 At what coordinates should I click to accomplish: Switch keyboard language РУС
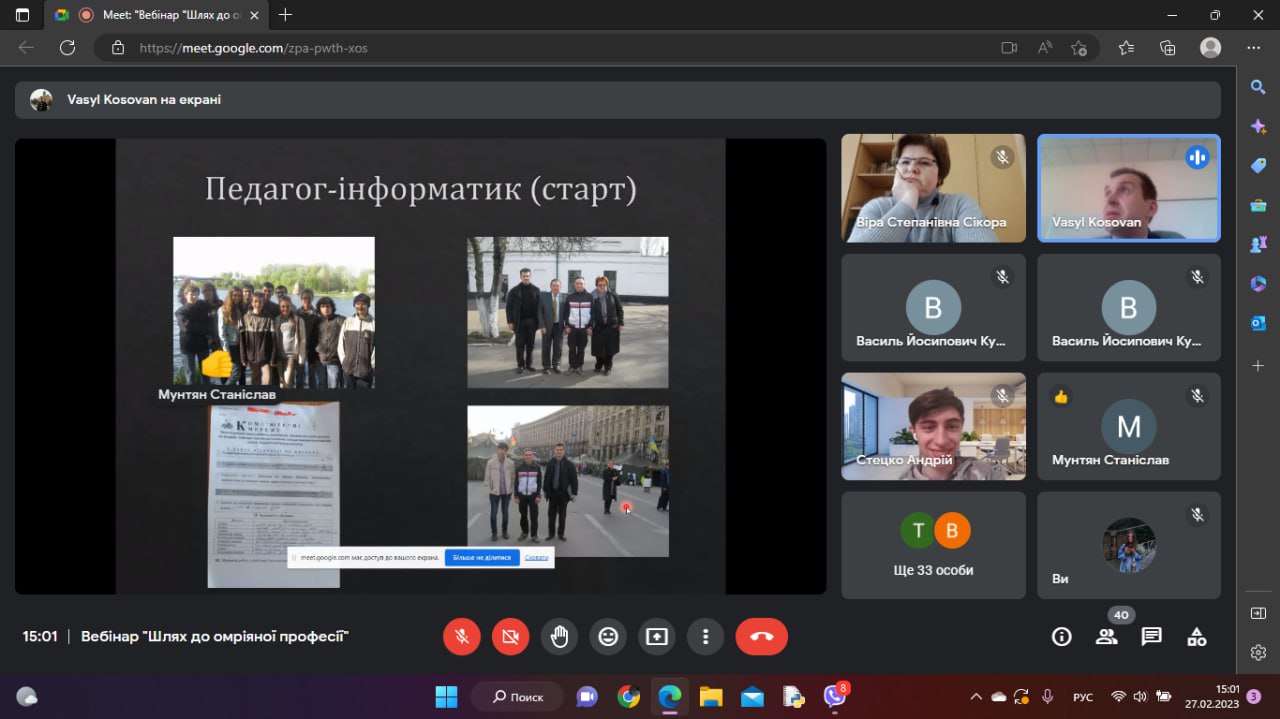1083,696
